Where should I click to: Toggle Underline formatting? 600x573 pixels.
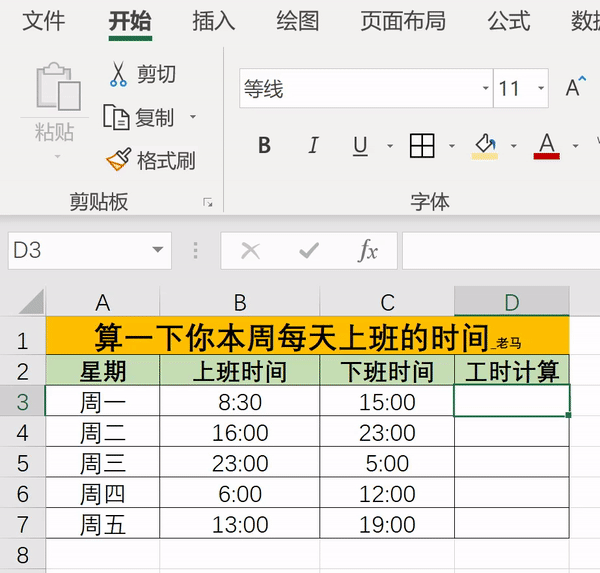(x=360, y=146)
